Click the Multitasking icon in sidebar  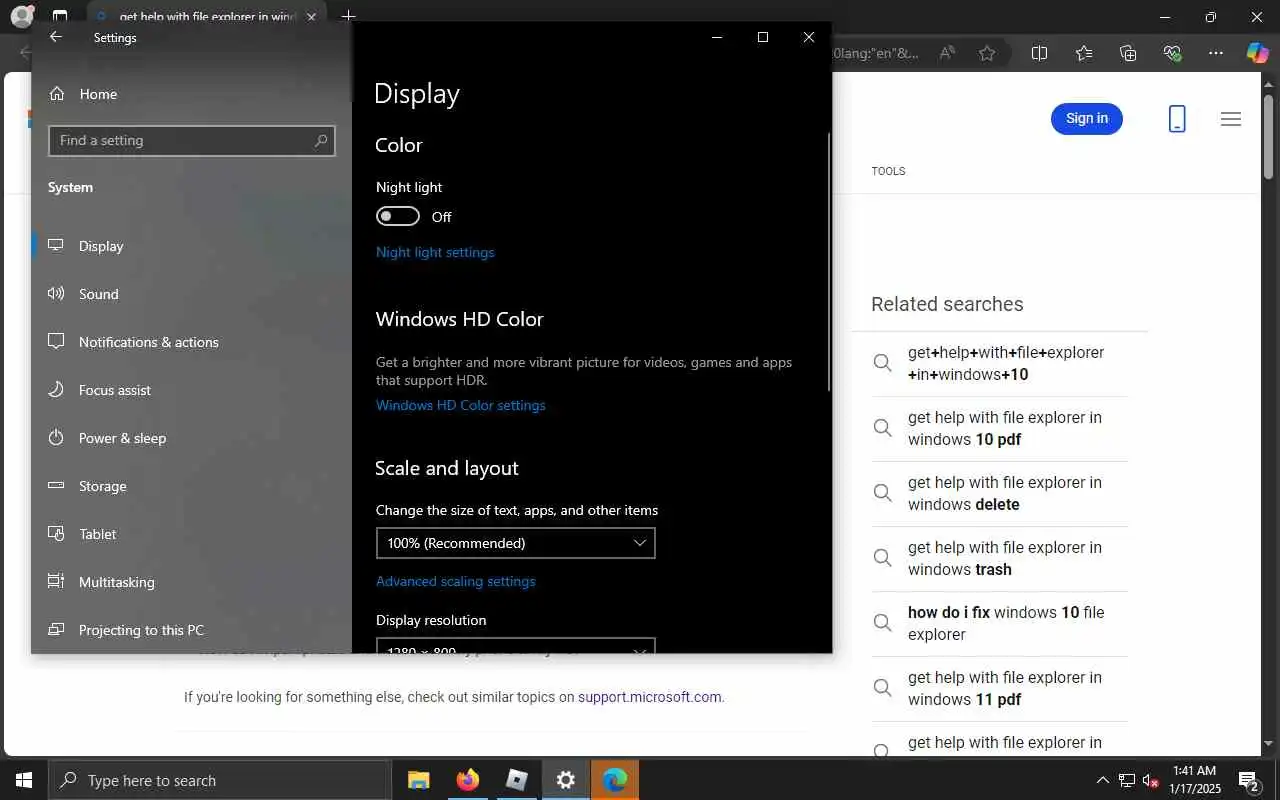[57, 582]
